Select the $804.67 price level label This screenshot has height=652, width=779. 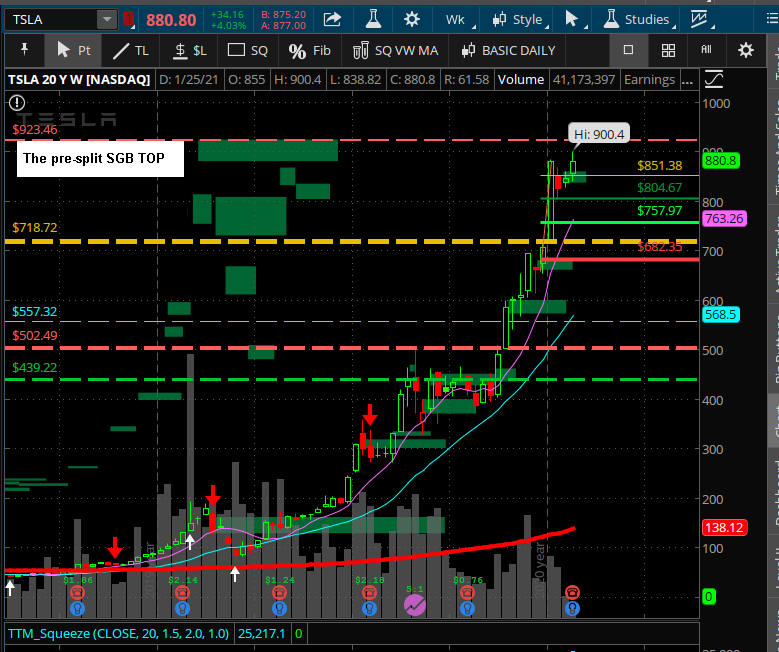coord(659,187)
